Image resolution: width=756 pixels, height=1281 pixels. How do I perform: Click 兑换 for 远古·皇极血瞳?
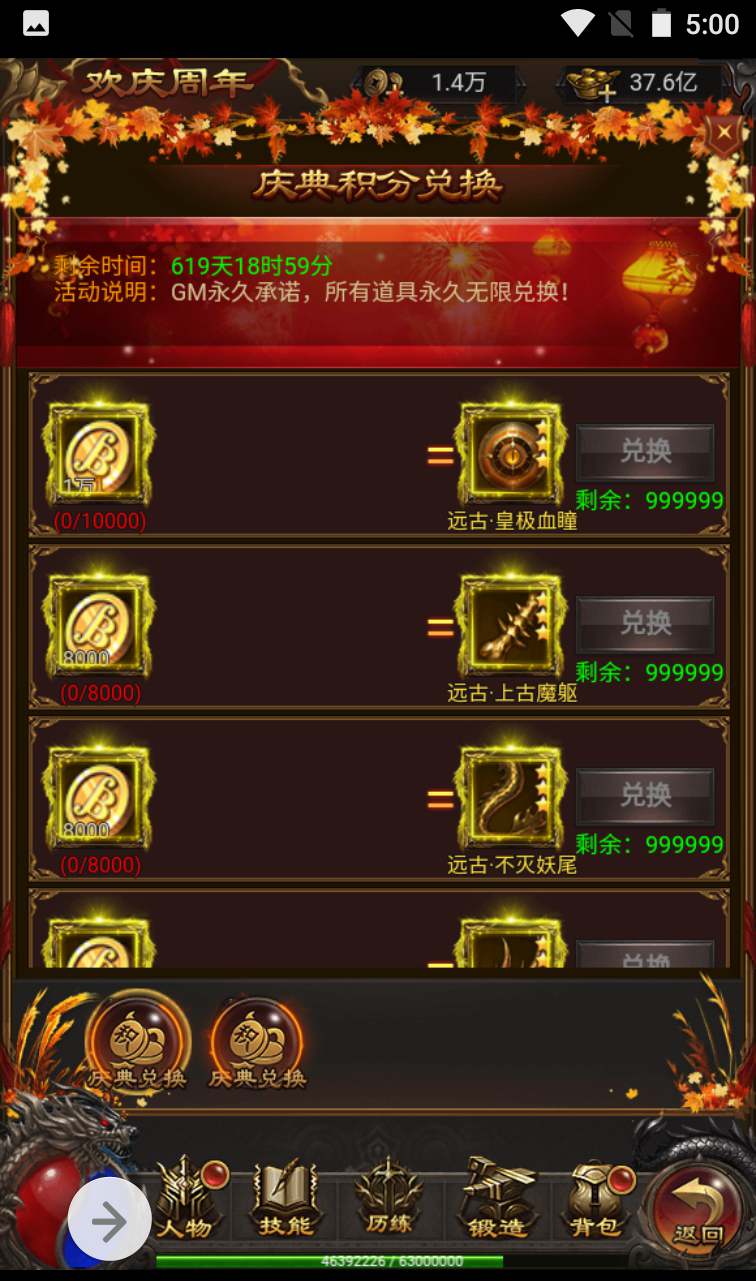click(645, 452)
